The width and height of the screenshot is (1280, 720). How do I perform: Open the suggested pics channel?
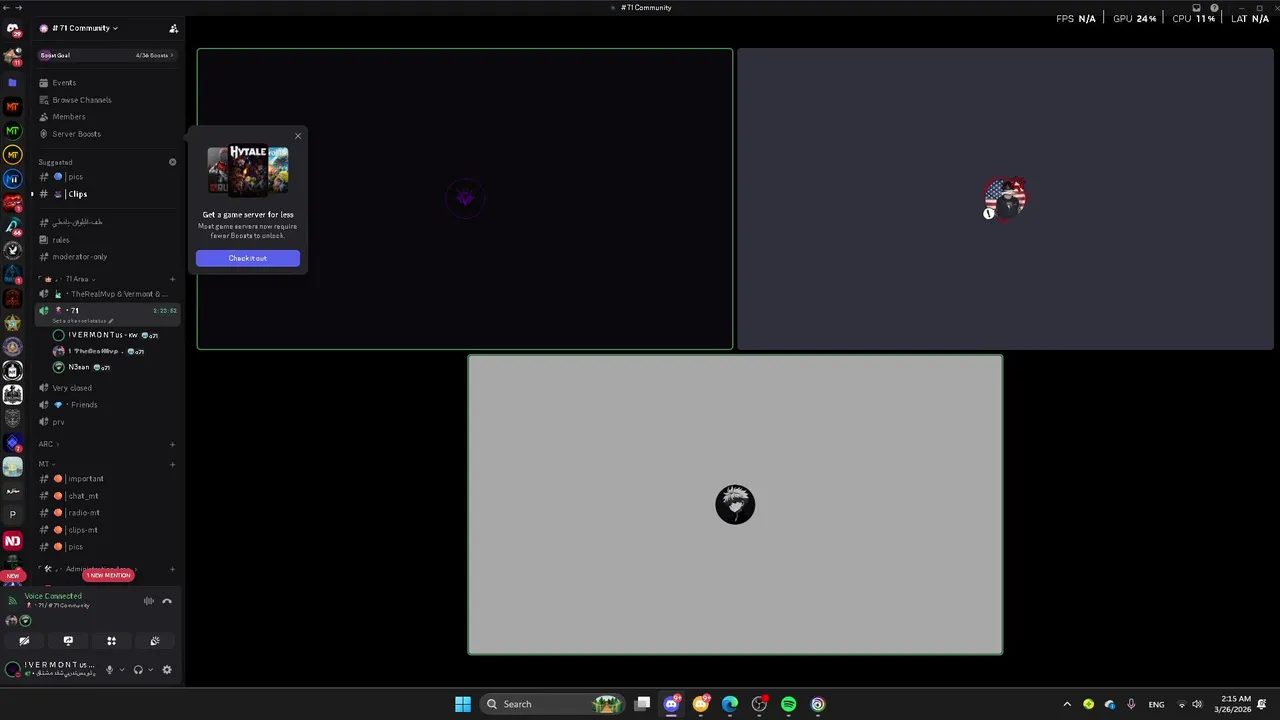click(x=107, y=177)
